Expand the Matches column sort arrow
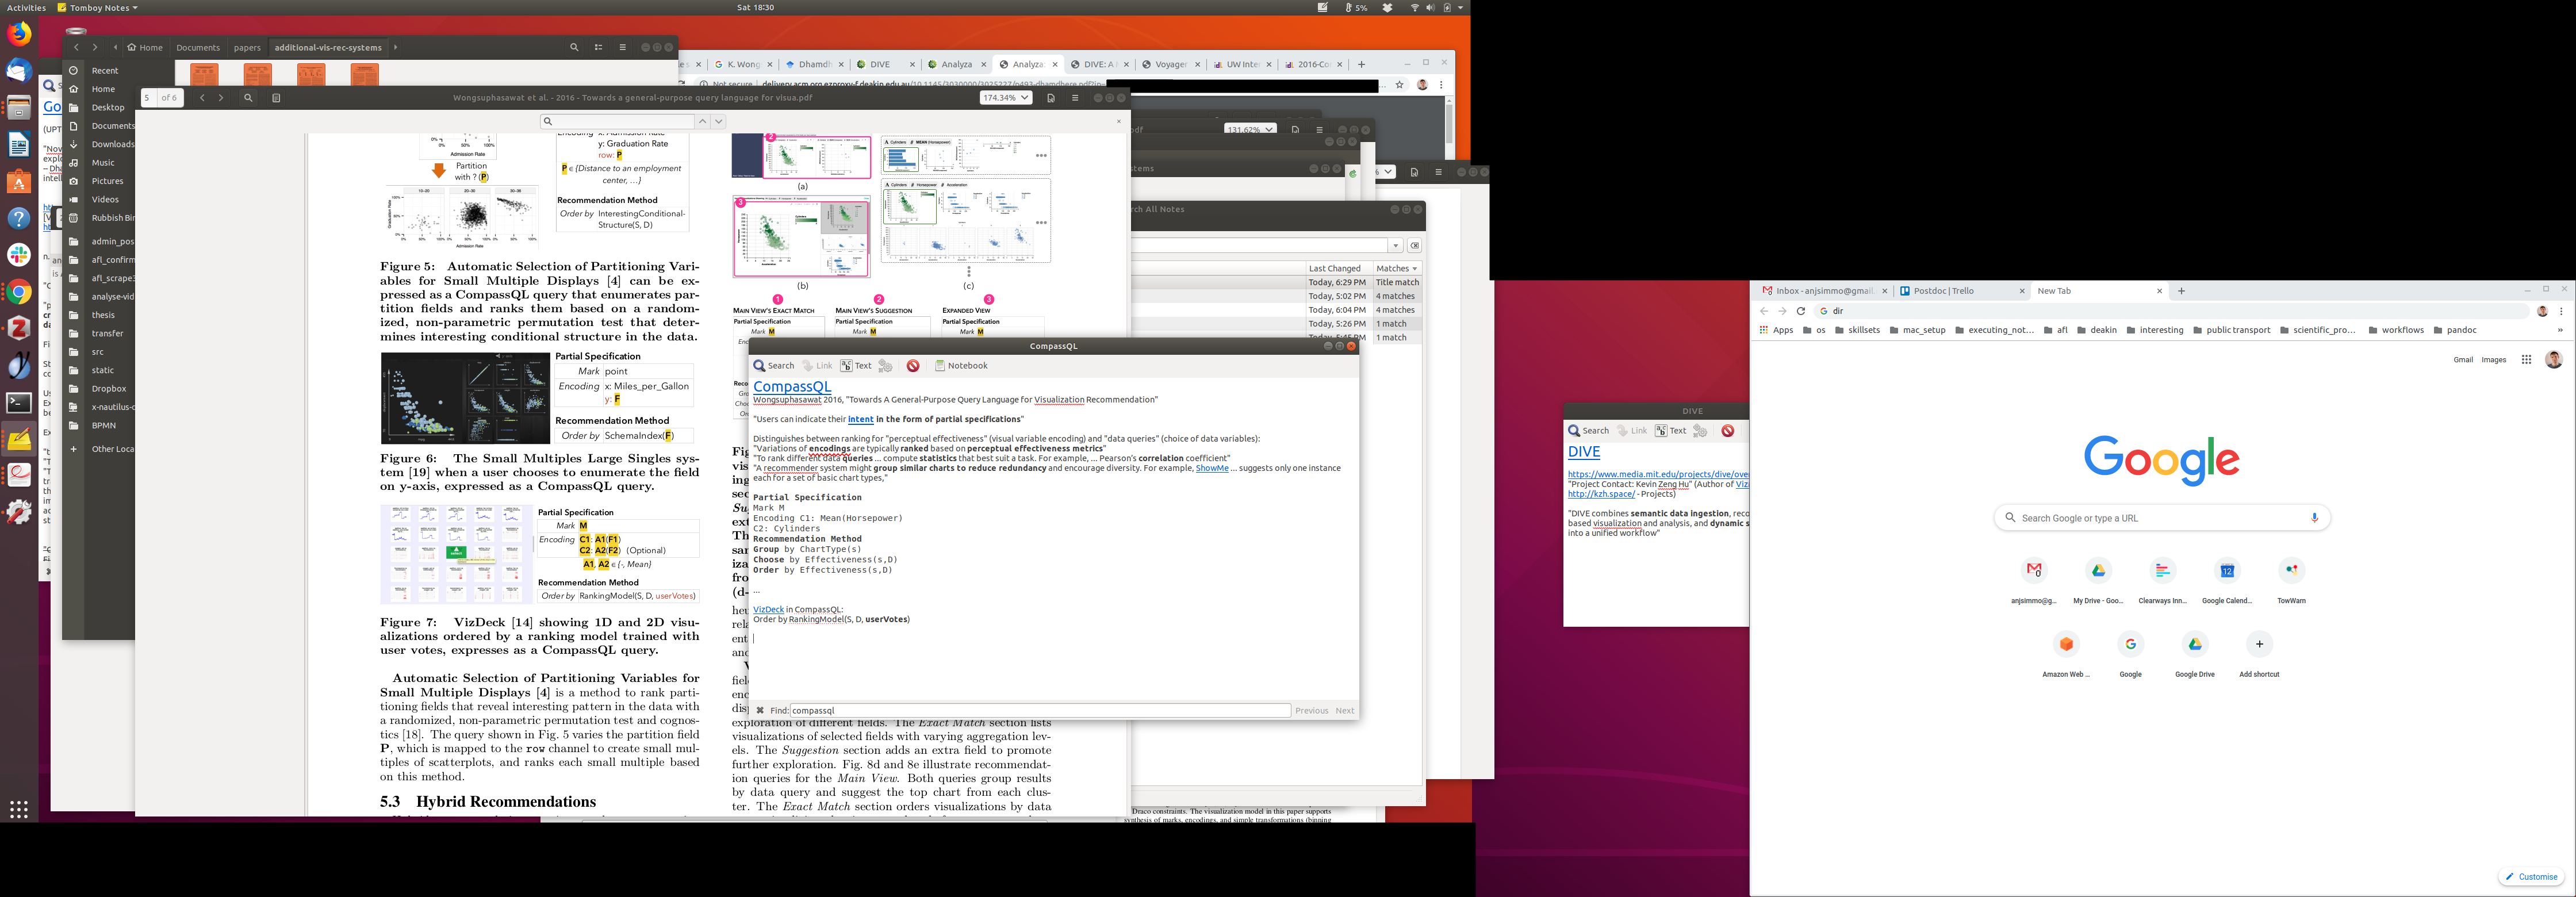The height and width of the screenshot is (897, 2576). (1414, 269)
